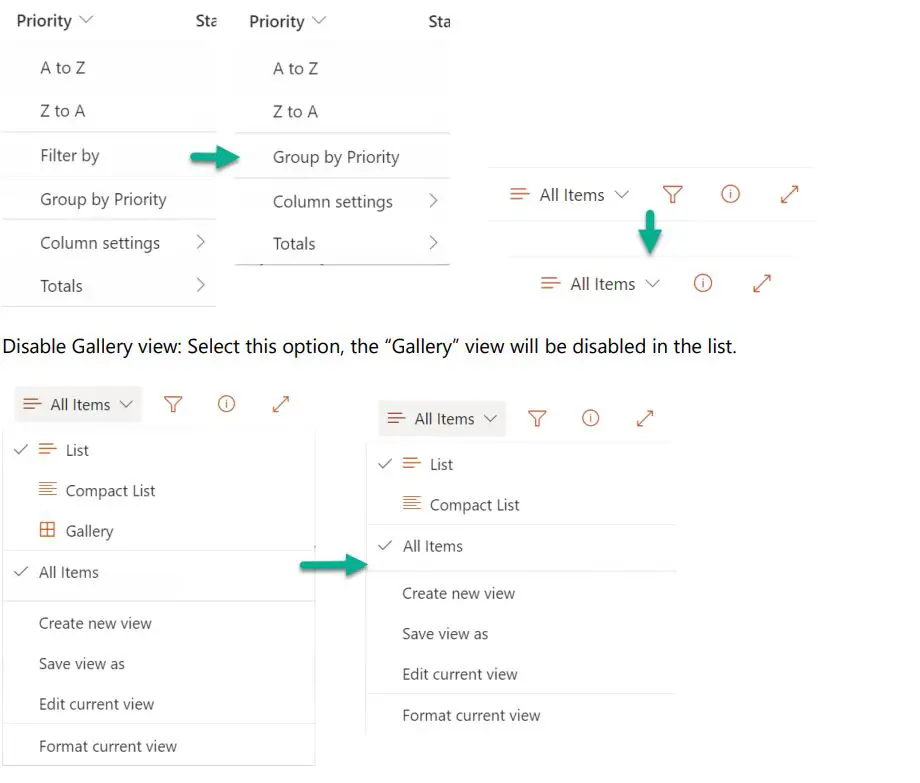Viewport: 920px width, 783px height.
Task: Expand the Totals submenu
Action: pyautogui.click(x=61, y=285)
